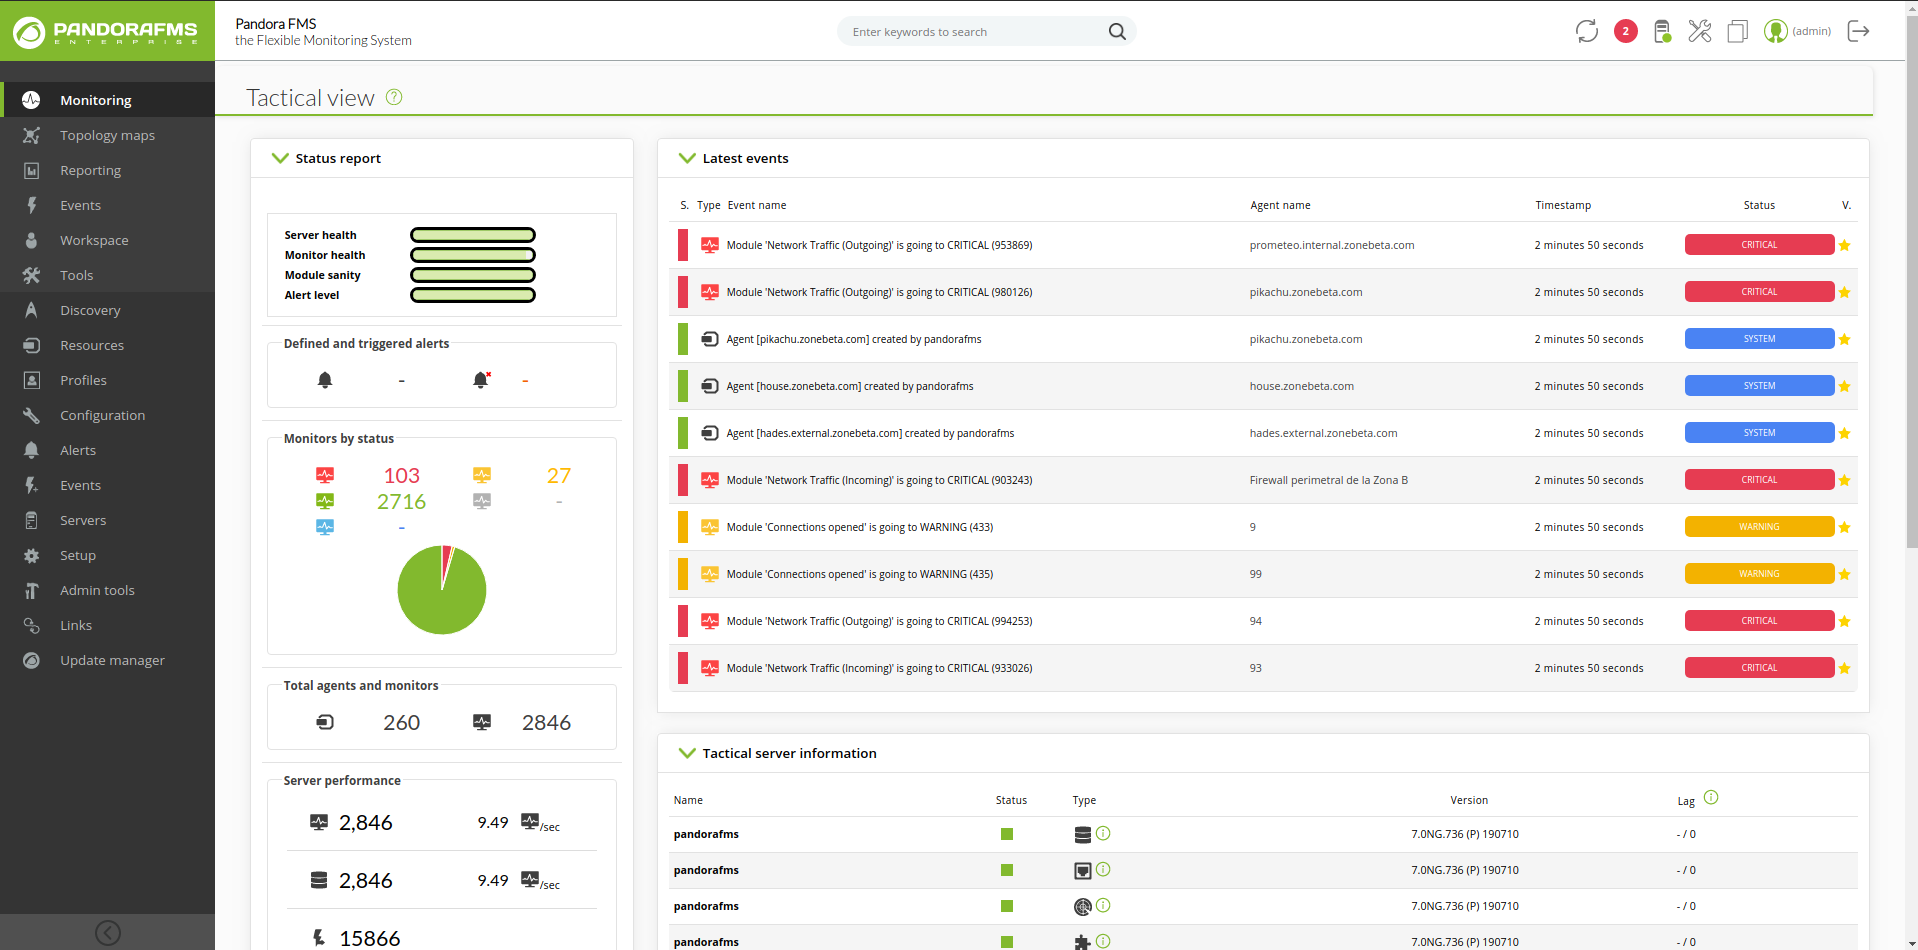Click star icon in Firewall perimetral event row

point(1844,480)
